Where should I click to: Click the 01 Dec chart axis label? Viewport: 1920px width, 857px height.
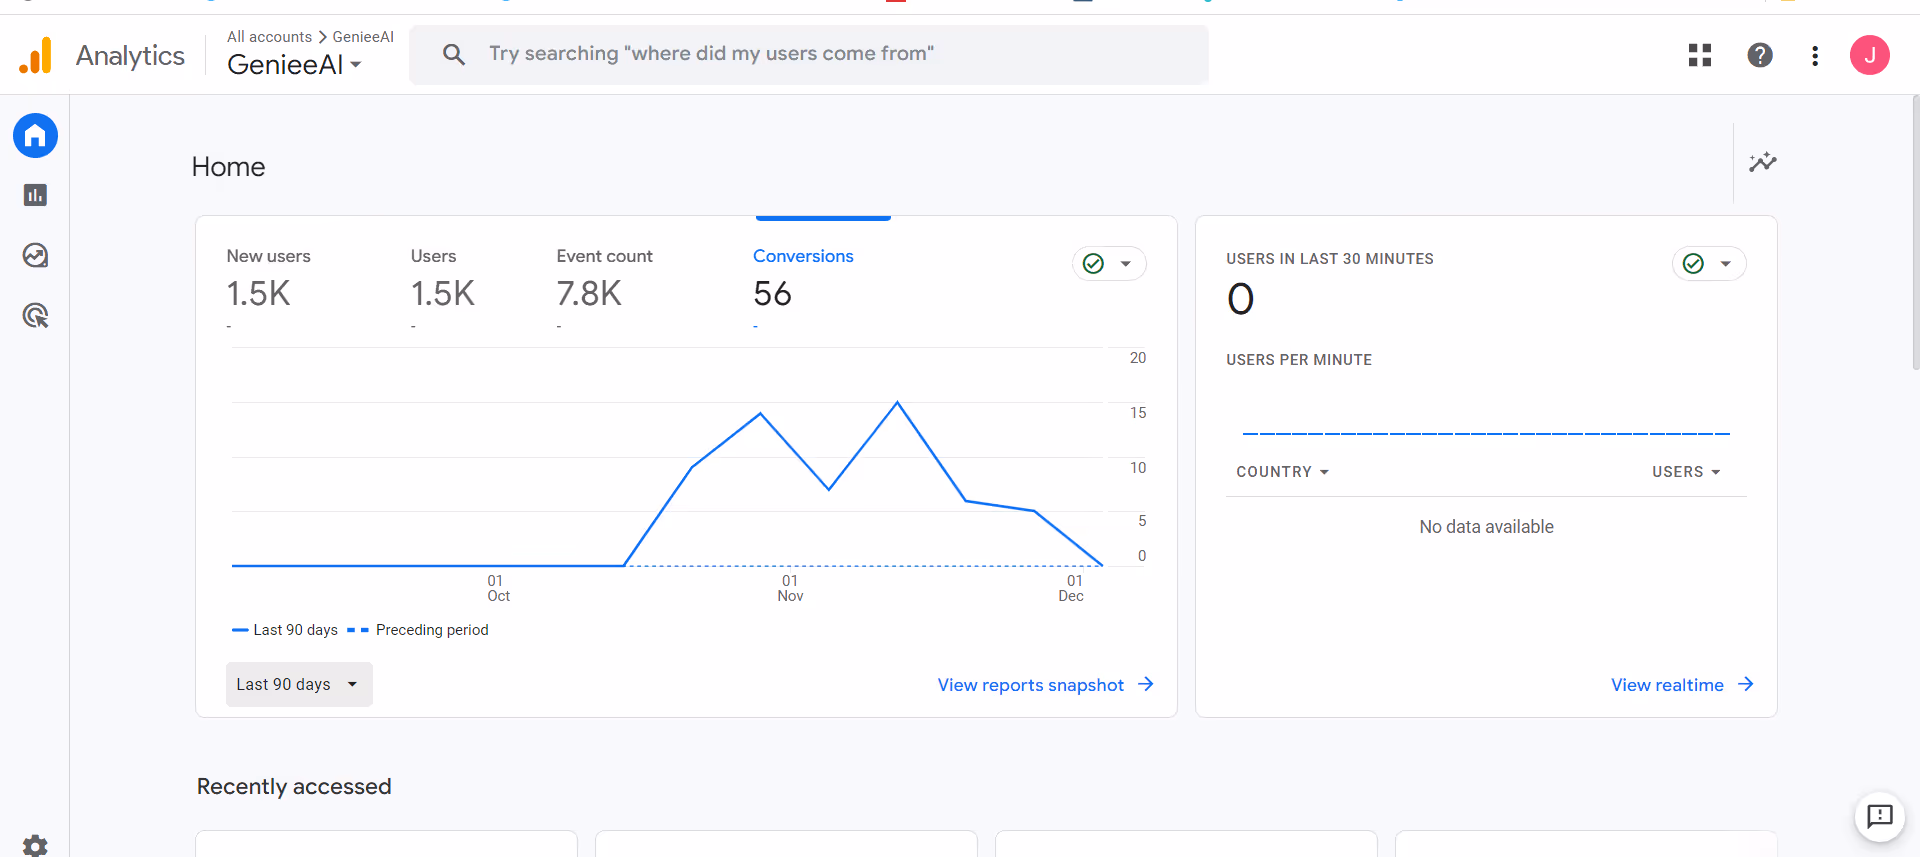1071,588
